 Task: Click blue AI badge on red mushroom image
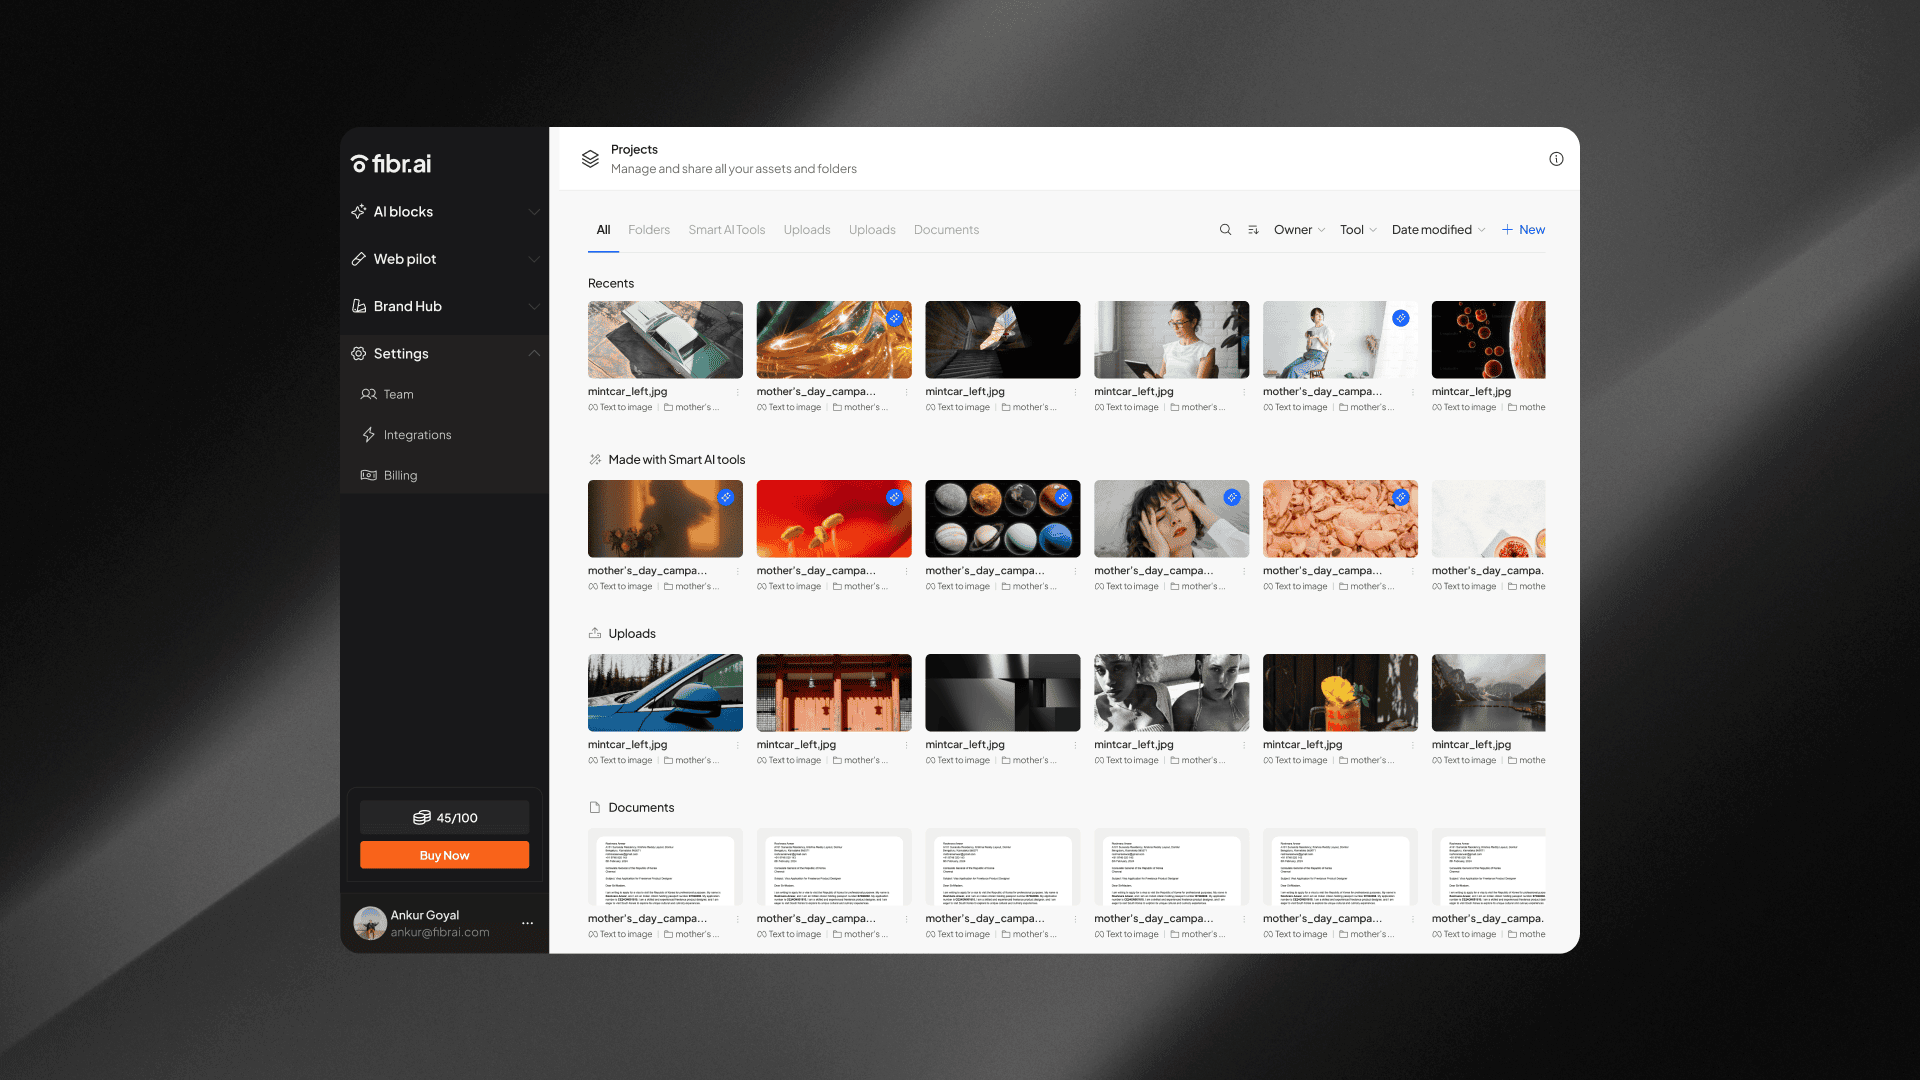pos(894,497)
